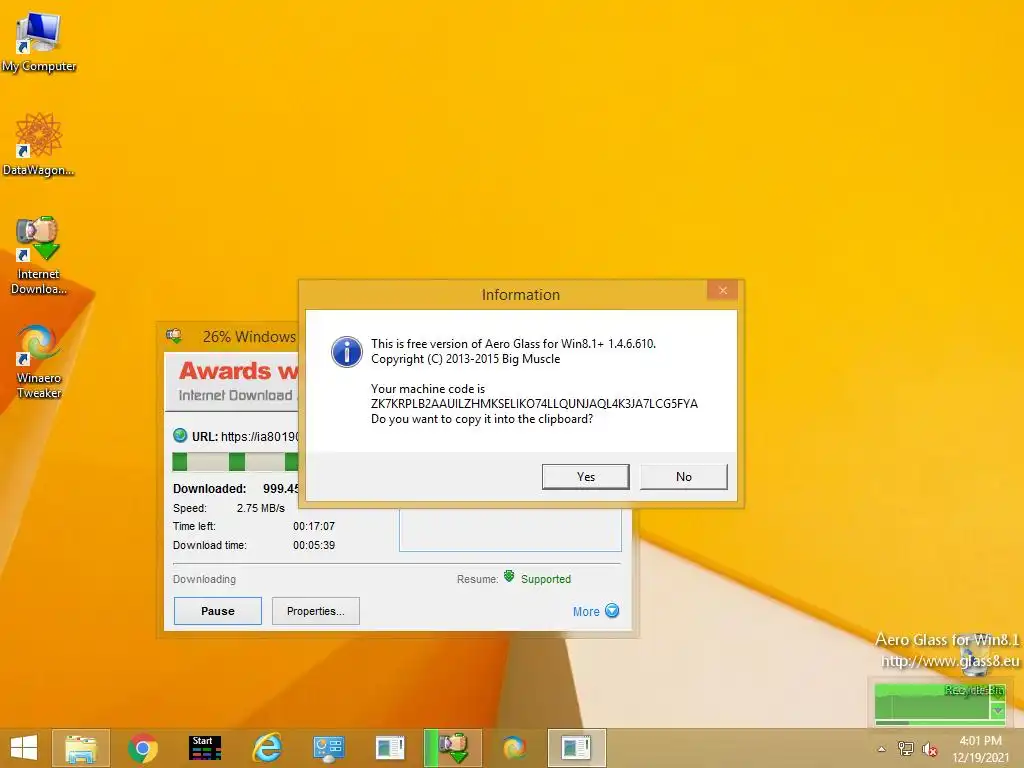
Task: Pause the IDM download
Action: (x=217, y=611)
